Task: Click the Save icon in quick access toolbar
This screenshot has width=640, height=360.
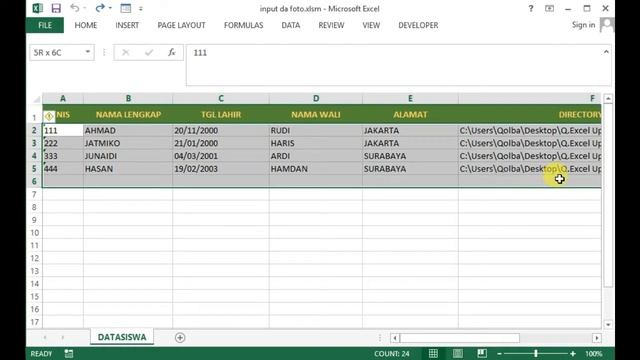Action: coord(56,8)
